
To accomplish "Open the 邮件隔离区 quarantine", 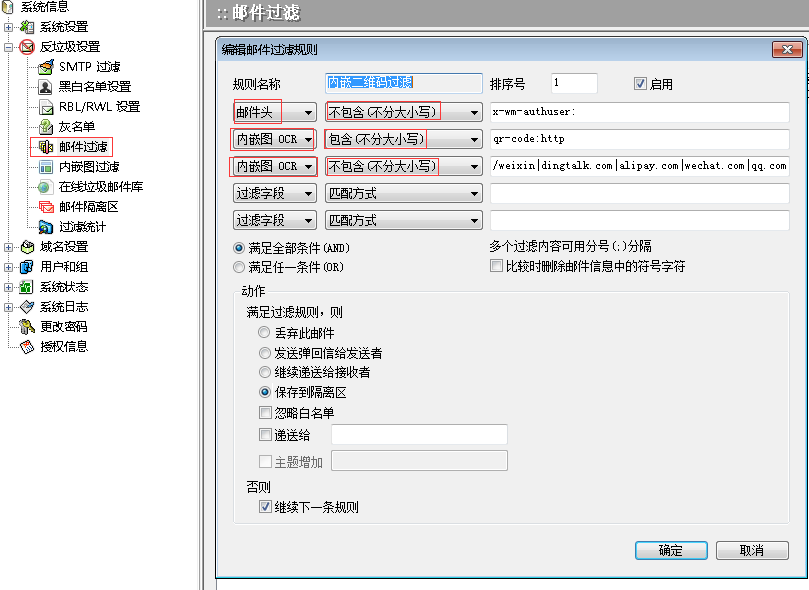I will point(76,207).
